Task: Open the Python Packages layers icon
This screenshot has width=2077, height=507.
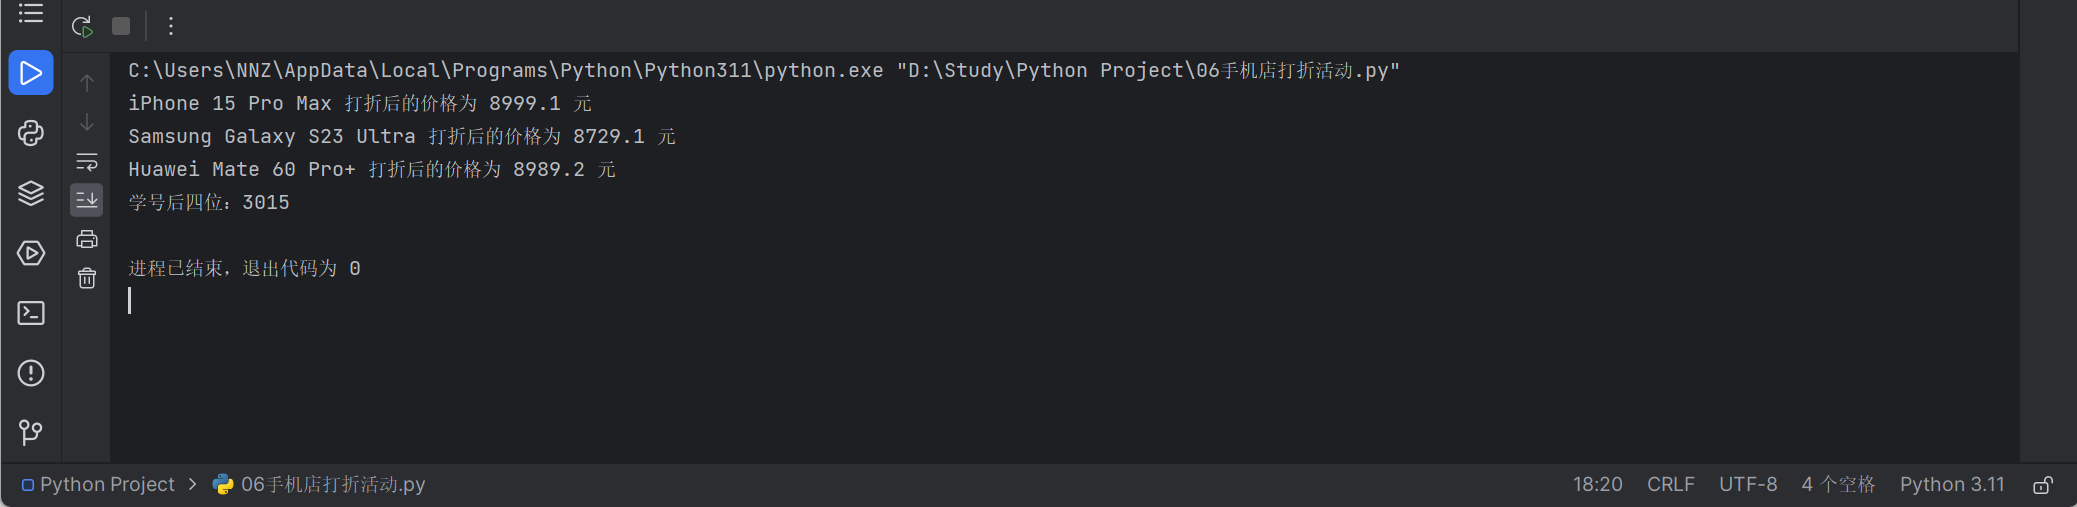Action: pyautogui.click(x=31, y=193)
